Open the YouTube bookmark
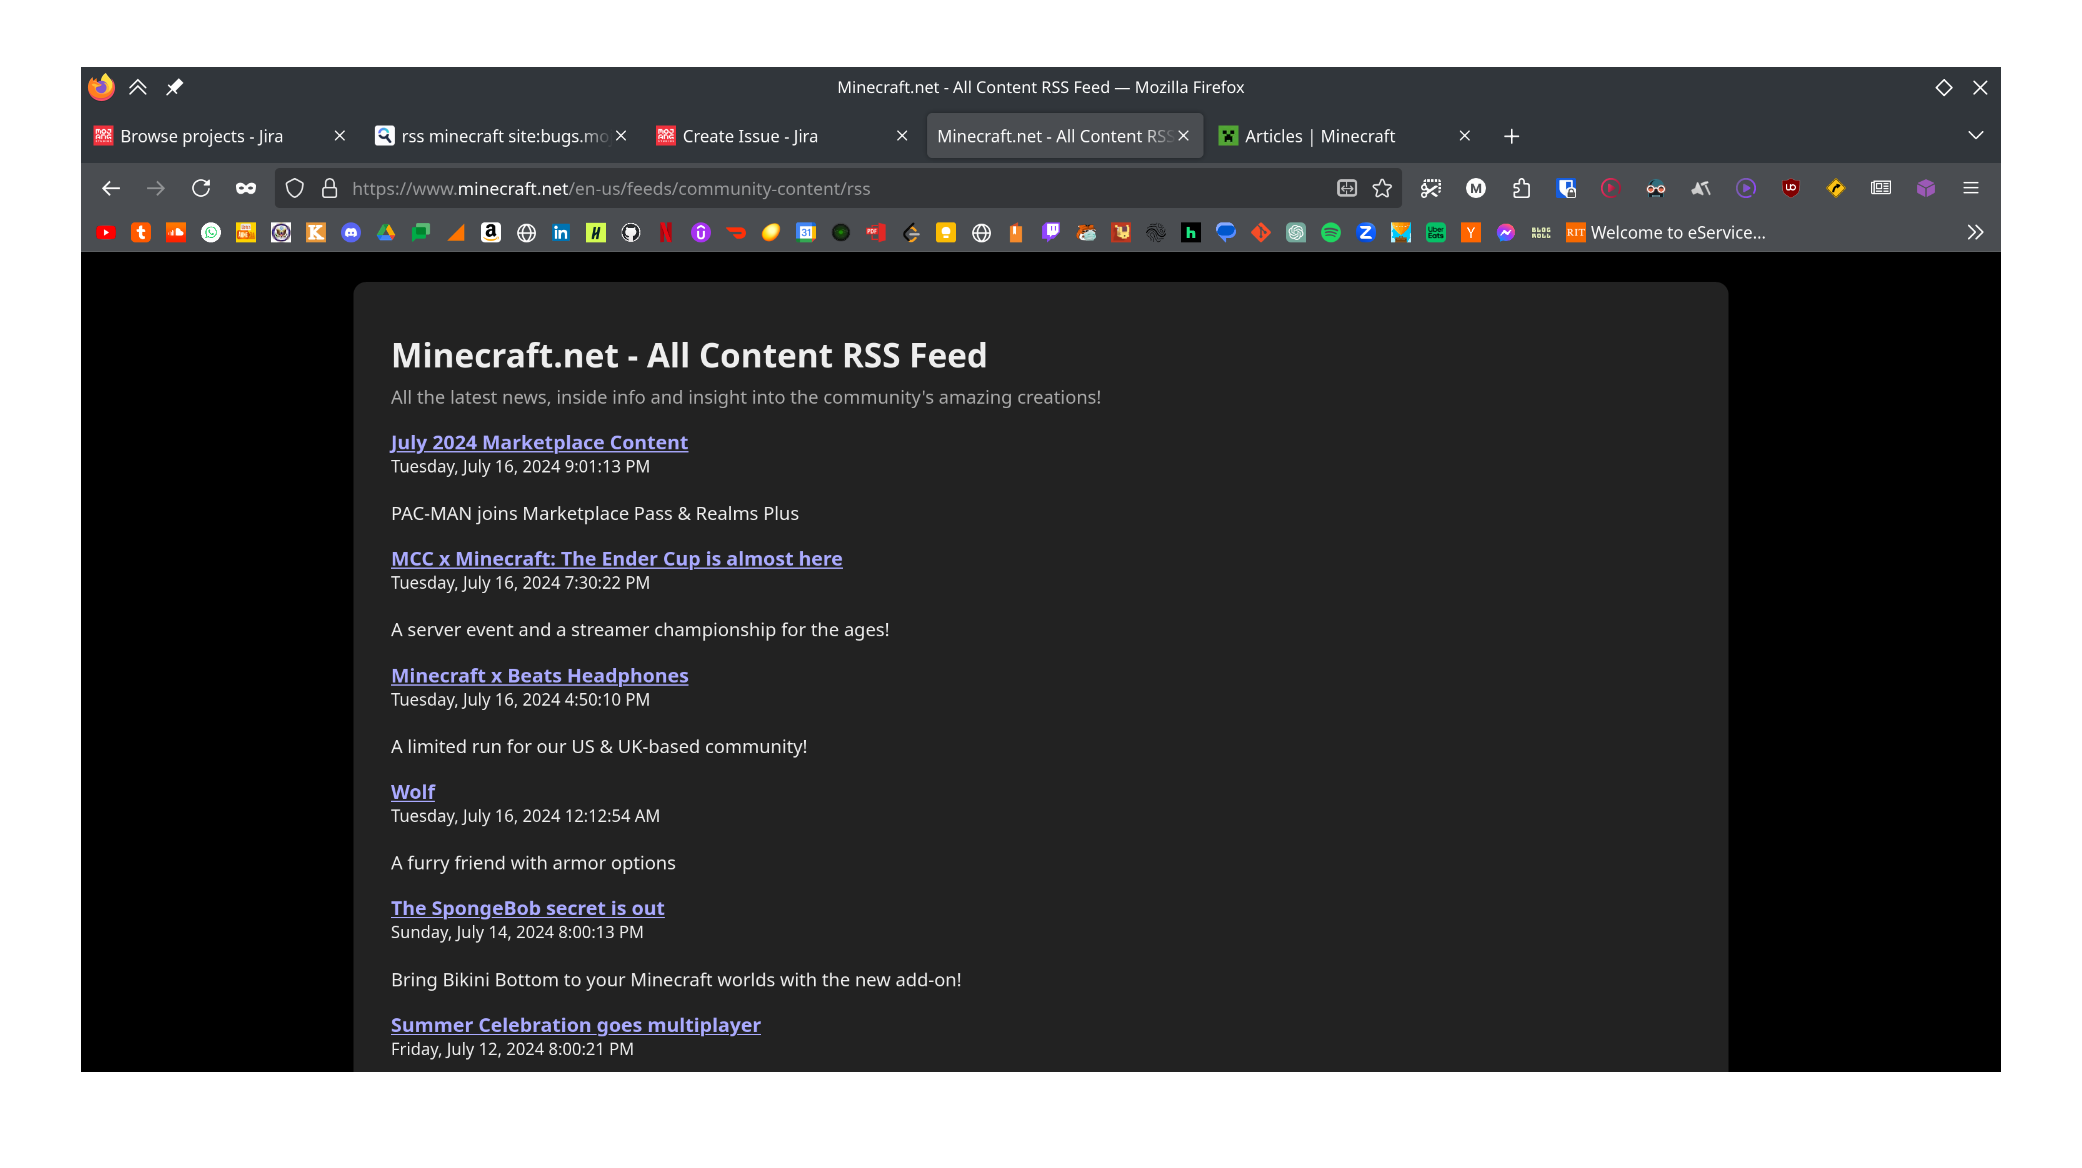Viewport: 2082px width, 1168px height. point(106,233)
